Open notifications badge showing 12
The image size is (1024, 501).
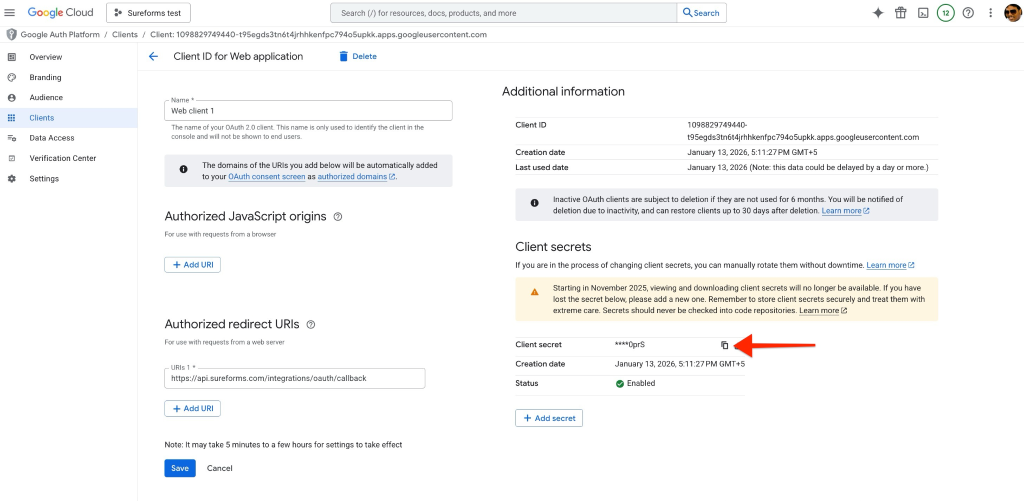click(945, 13)
